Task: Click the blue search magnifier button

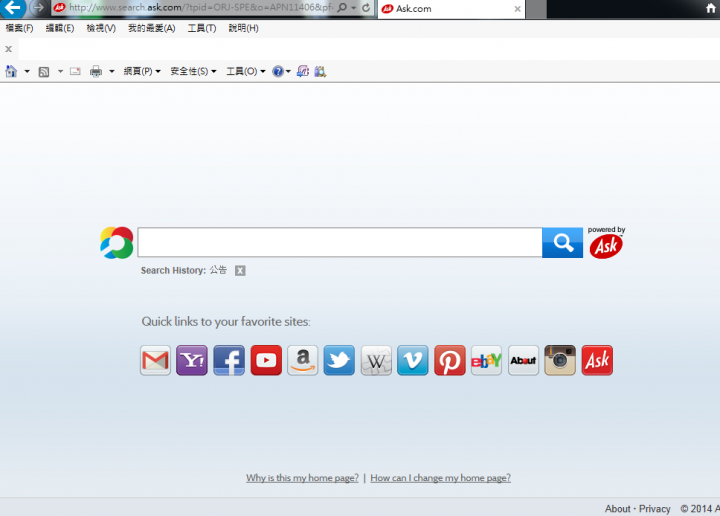Action: (x=562, y=242)
